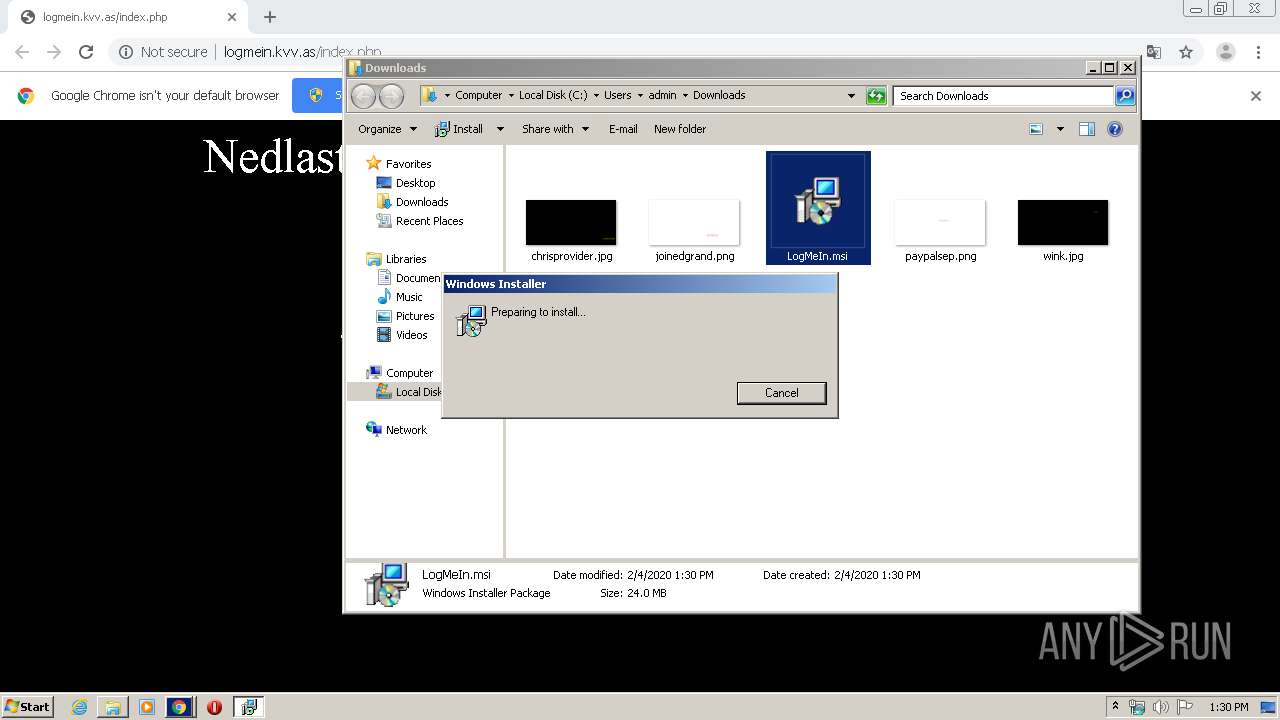Create a New folder from toolbar
The height and width of the screenshot is (720, 1280).
680,129
